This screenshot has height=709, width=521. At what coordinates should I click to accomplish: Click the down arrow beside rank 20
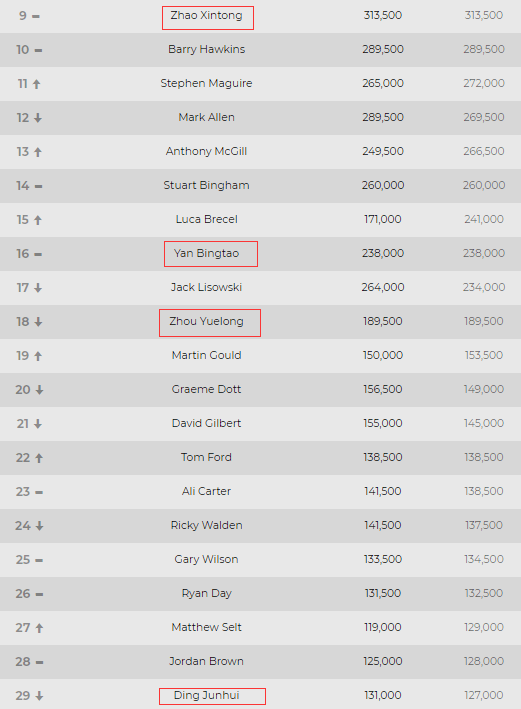coord(39,390)
